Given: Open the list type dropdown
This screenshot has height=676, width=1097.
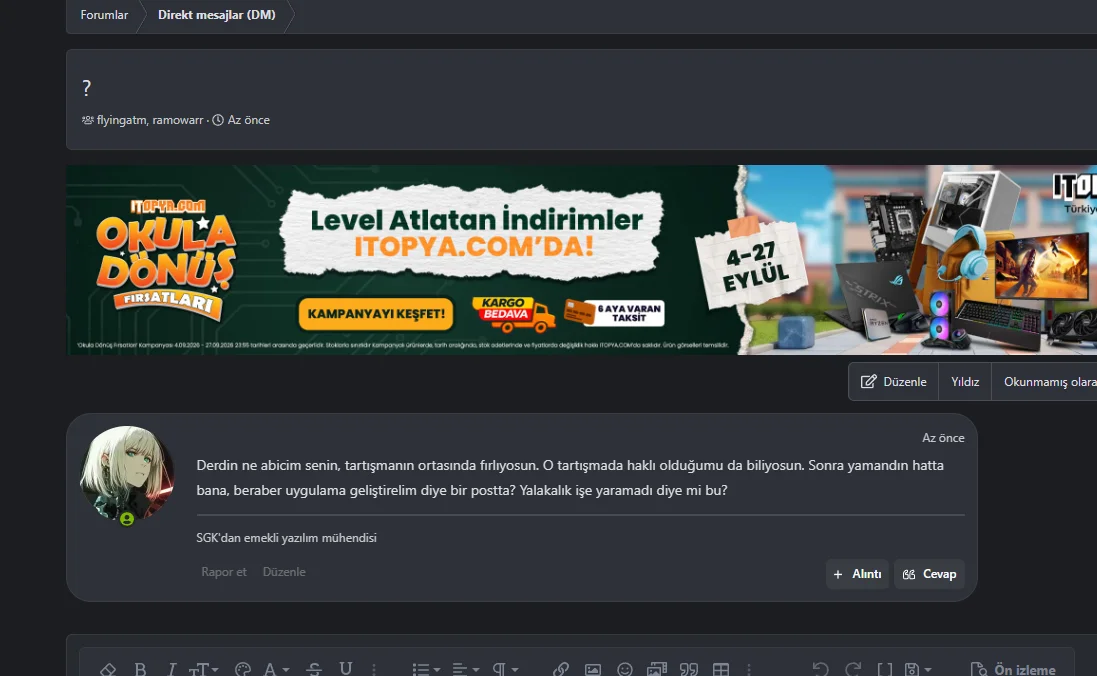Looking at the screenshot, I should tap(425, 670).
